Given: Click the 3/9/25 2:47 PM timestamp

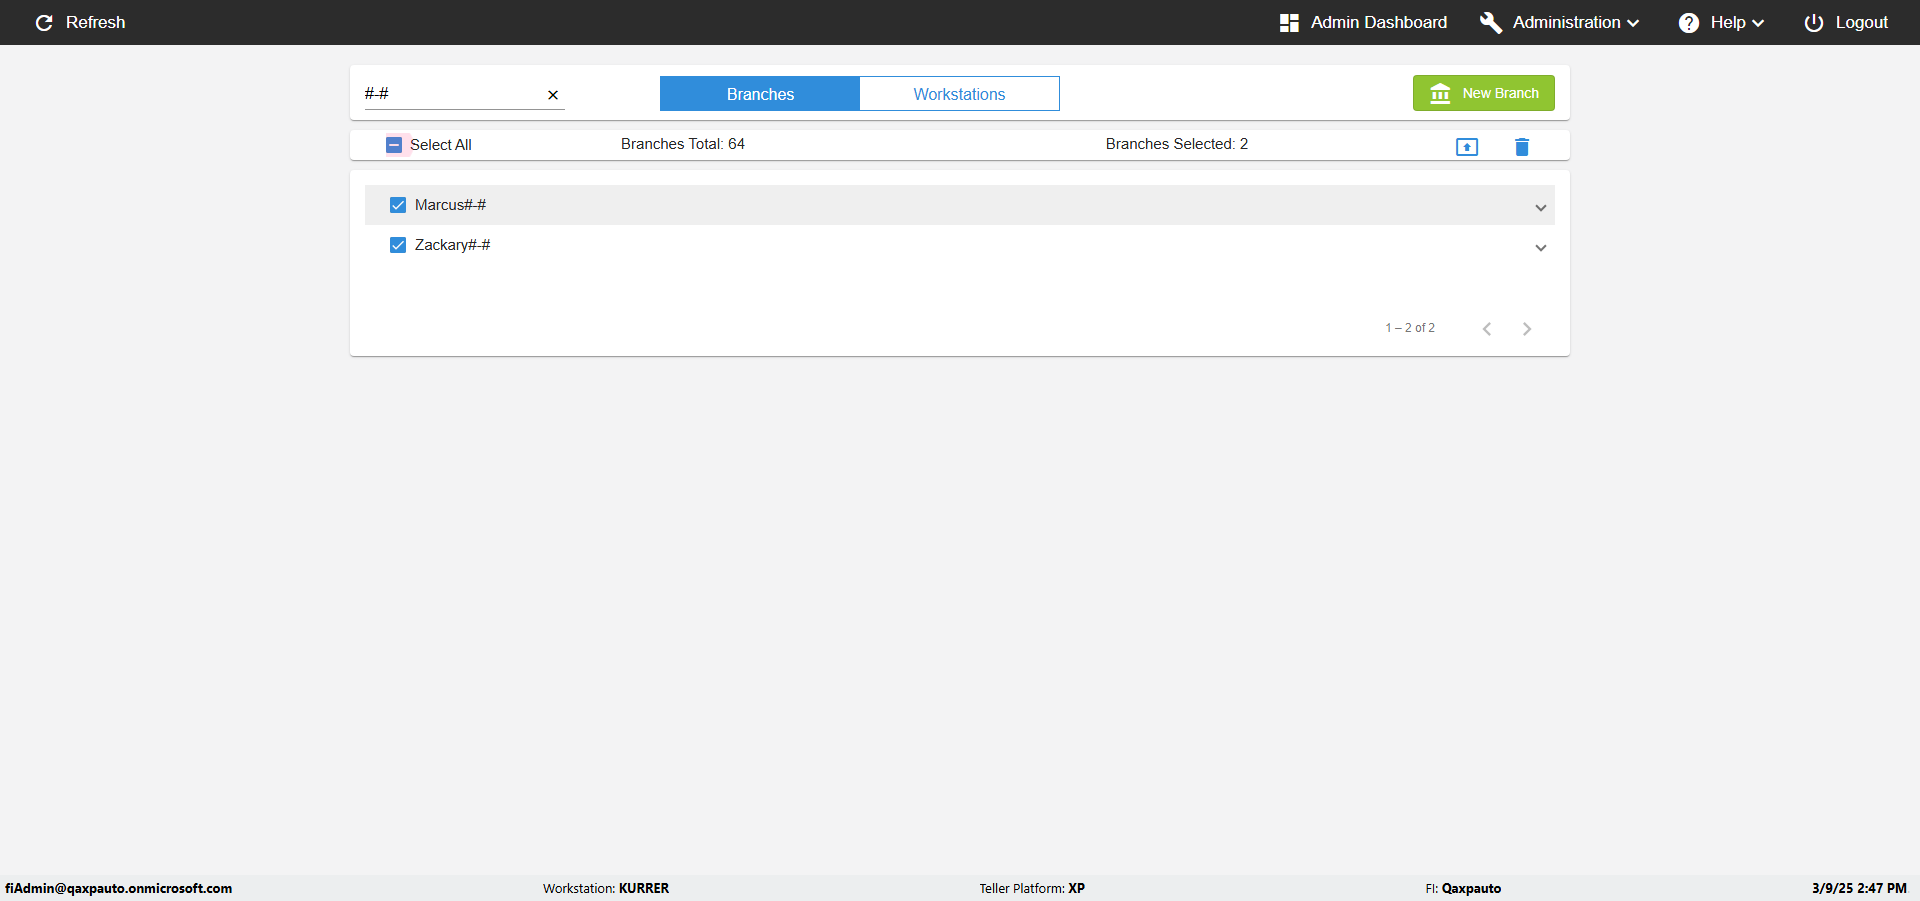Looking at the screenshot, I should 1859,888.
